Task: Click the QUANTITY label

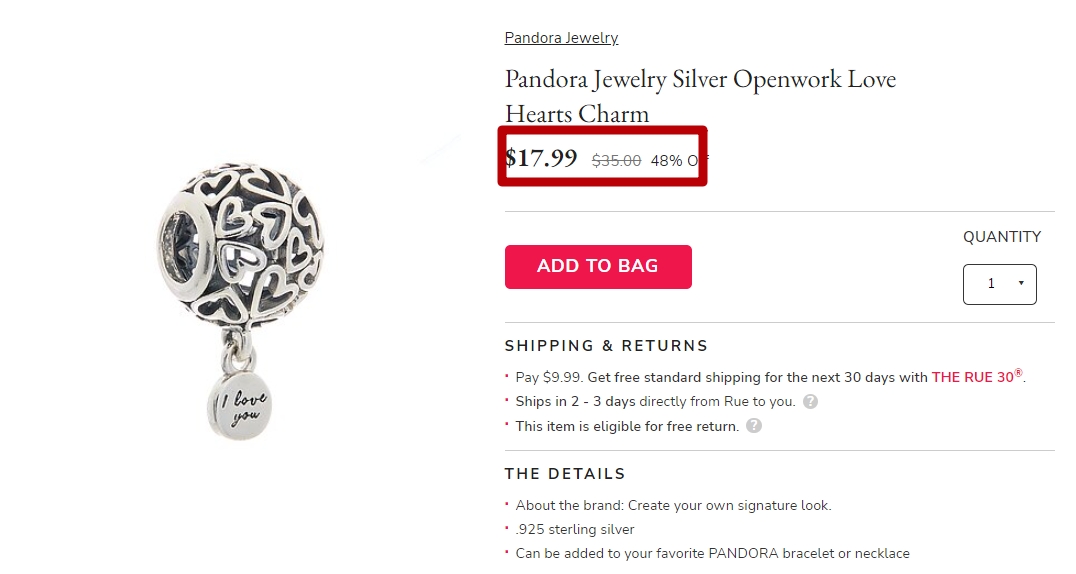Action: 1002,237
